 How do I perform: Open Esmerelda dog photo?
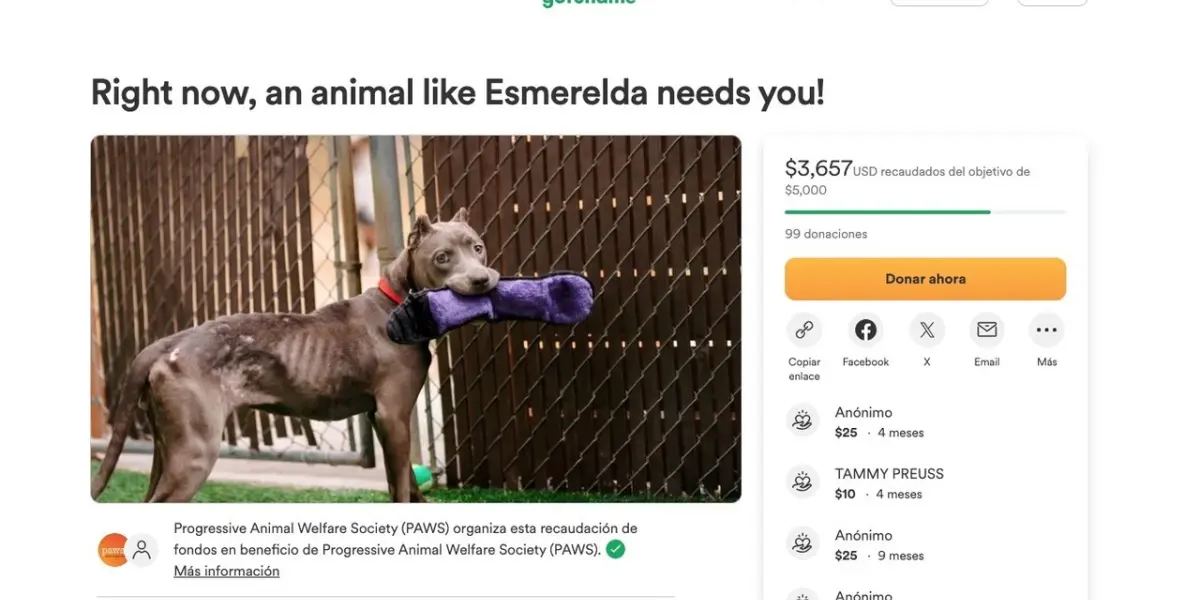point(416,319)
